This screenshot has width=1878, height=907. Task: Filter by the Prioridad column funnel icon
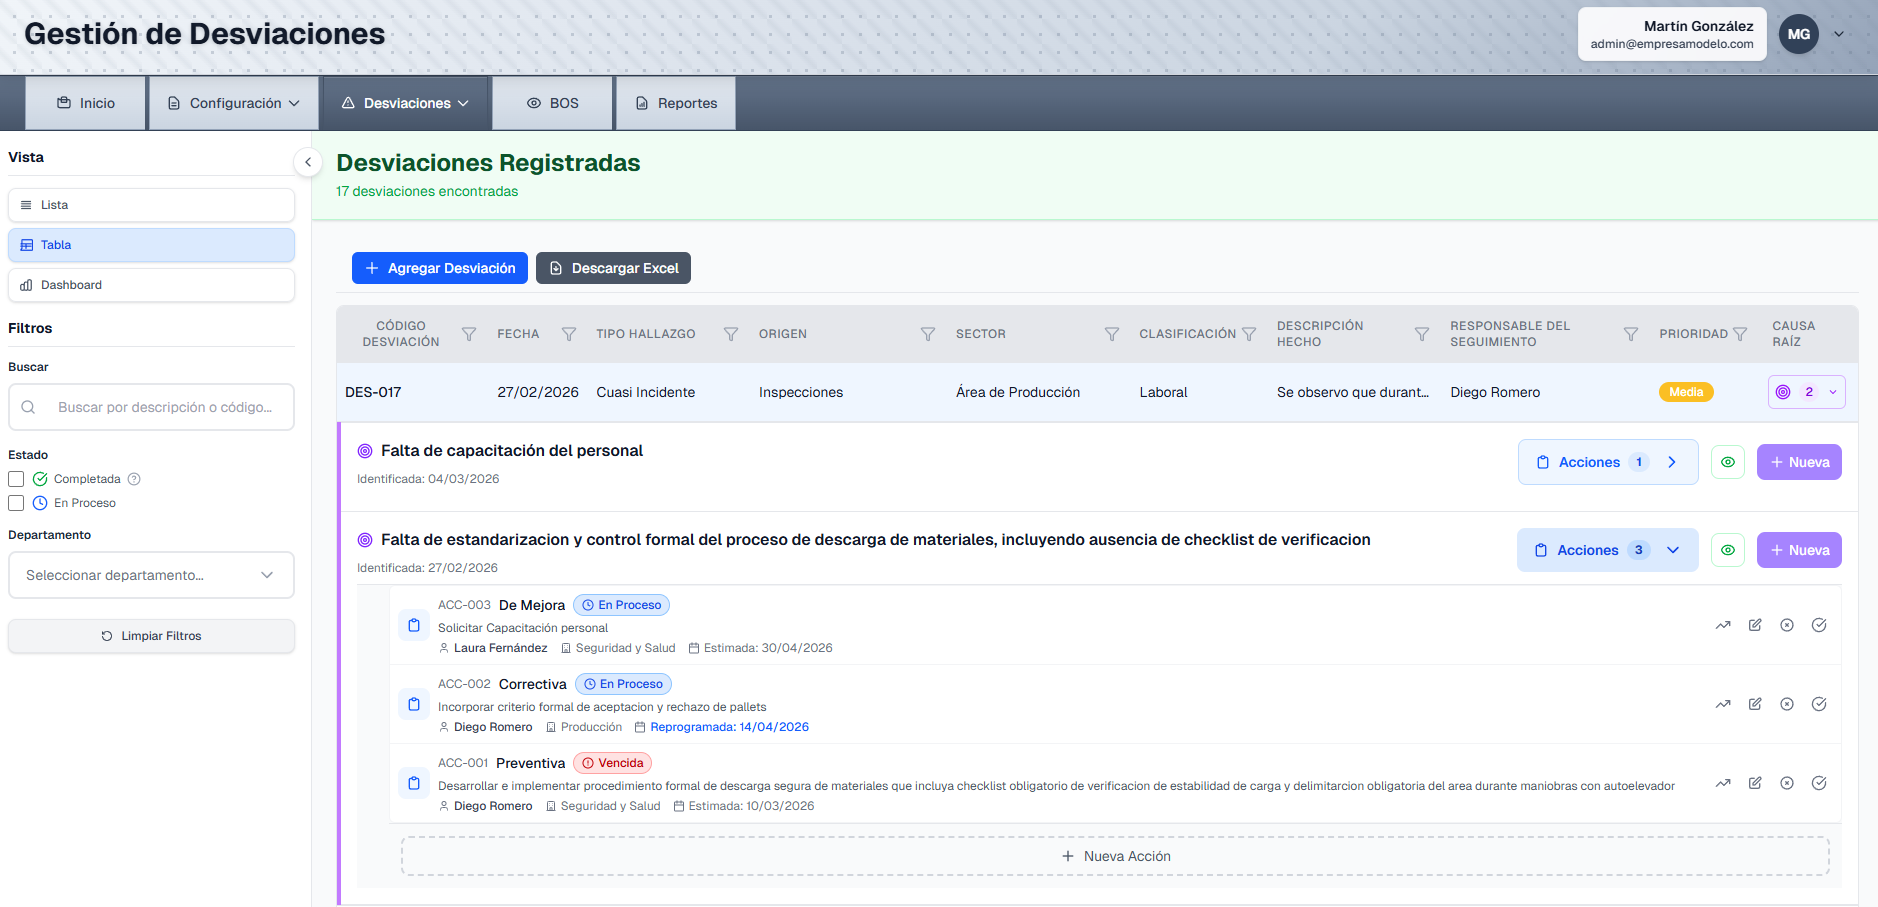point(1740,334)
